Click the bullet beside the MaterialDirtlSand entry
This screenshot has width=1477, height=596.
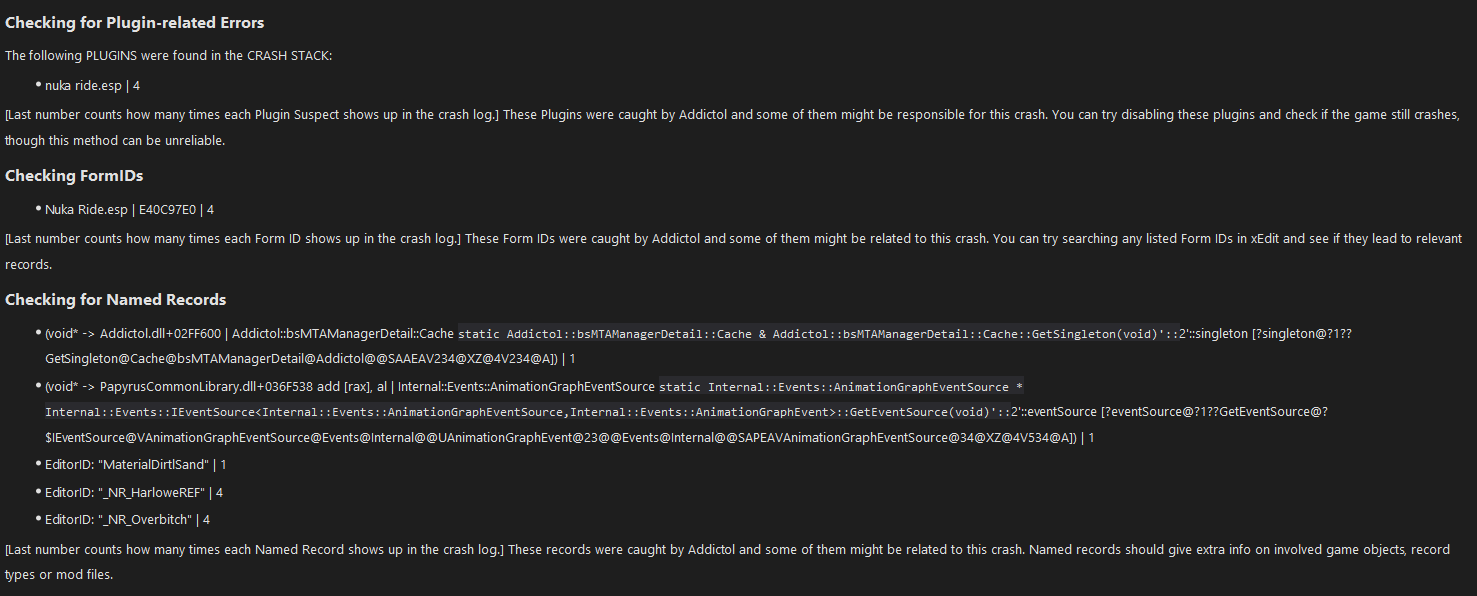point(38,465)
